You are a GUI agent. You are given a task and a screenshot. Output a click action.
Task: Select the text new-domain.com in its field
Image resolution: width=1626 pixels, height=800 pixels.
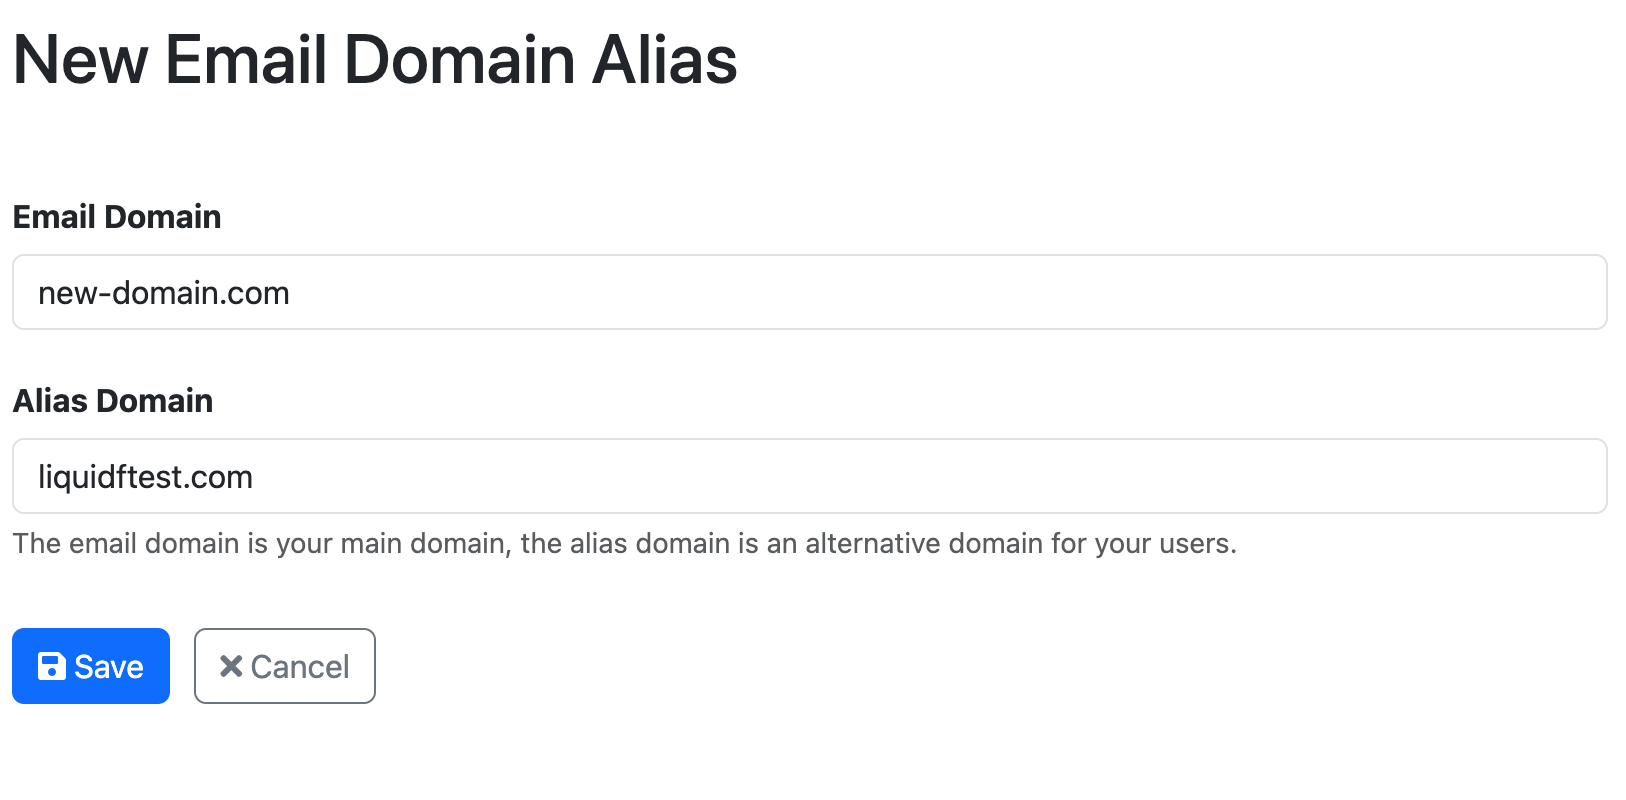pos(163,292)
